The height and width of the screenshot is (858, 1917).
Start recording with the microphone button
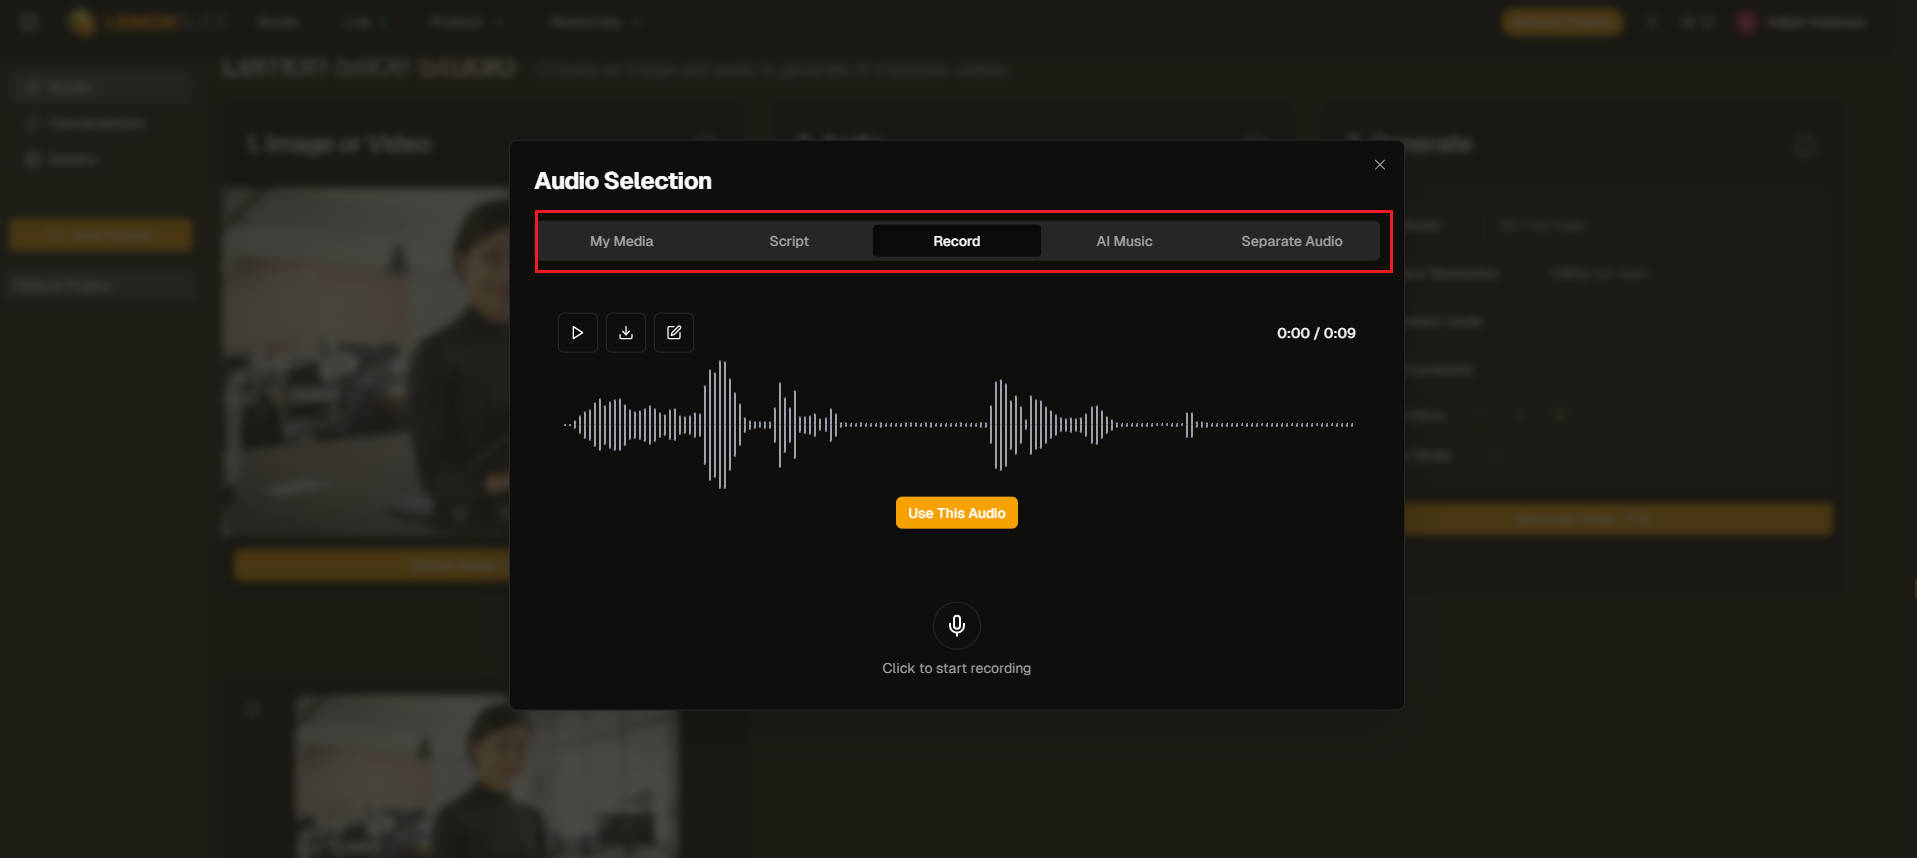point(957,626)
